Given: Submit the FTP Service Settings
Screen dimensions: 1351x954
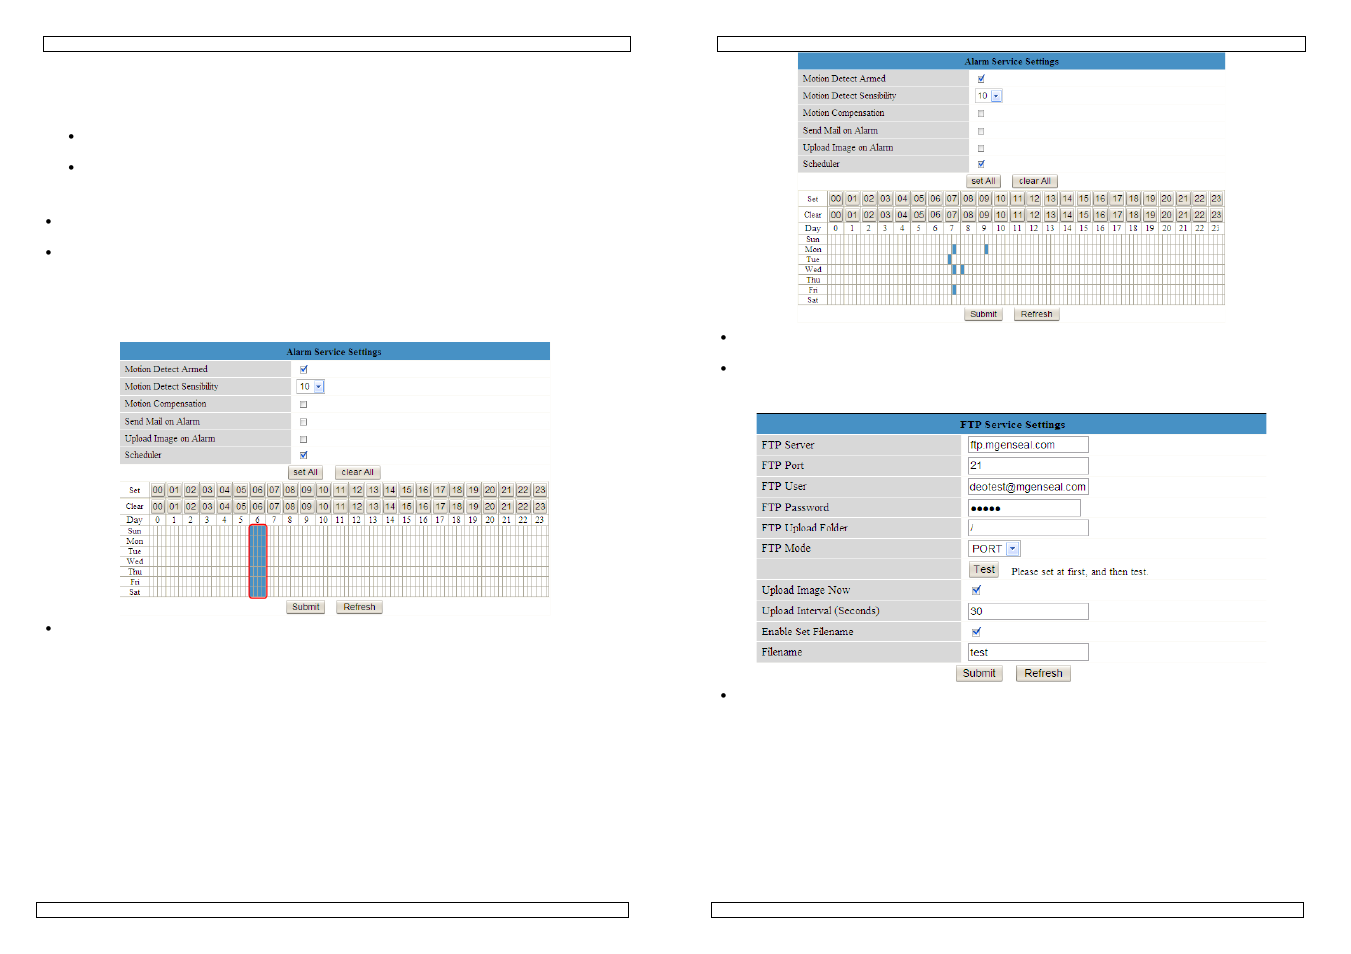Looking at the screenshot, I should [x=979, y=673].
